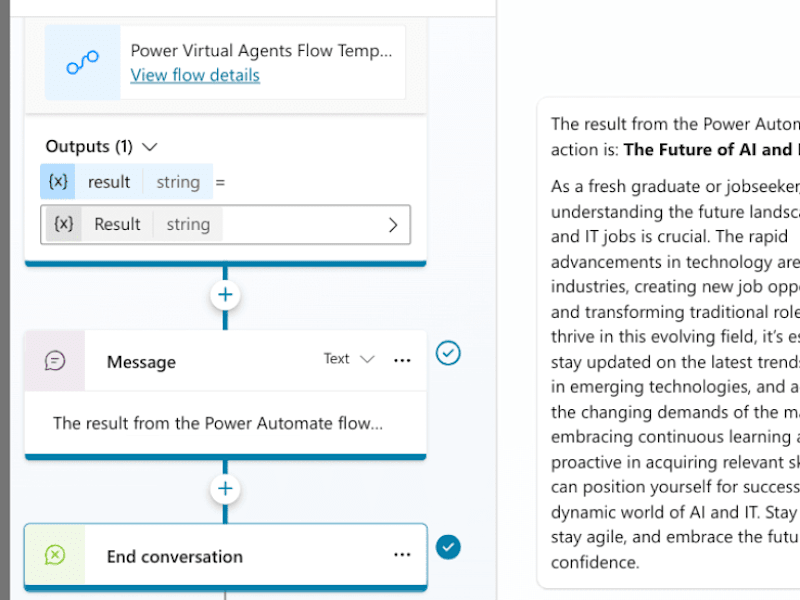Open View flow details link
800x600 pixels.
tap(195, 75)
